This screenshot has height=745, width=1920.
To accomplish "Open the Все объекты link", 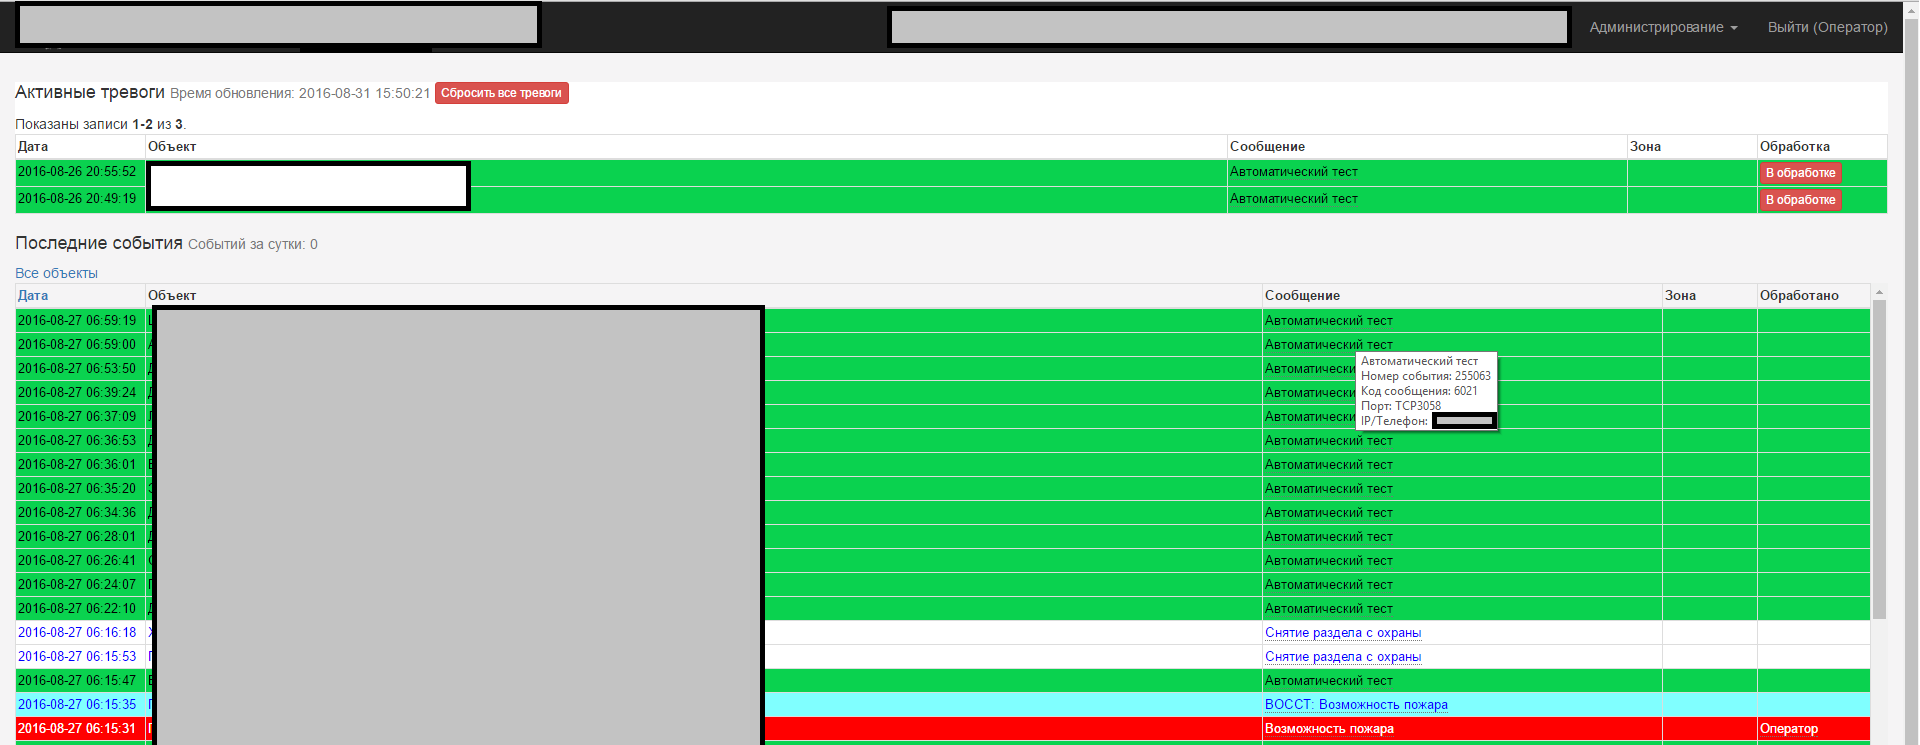I will click(56, 273).
